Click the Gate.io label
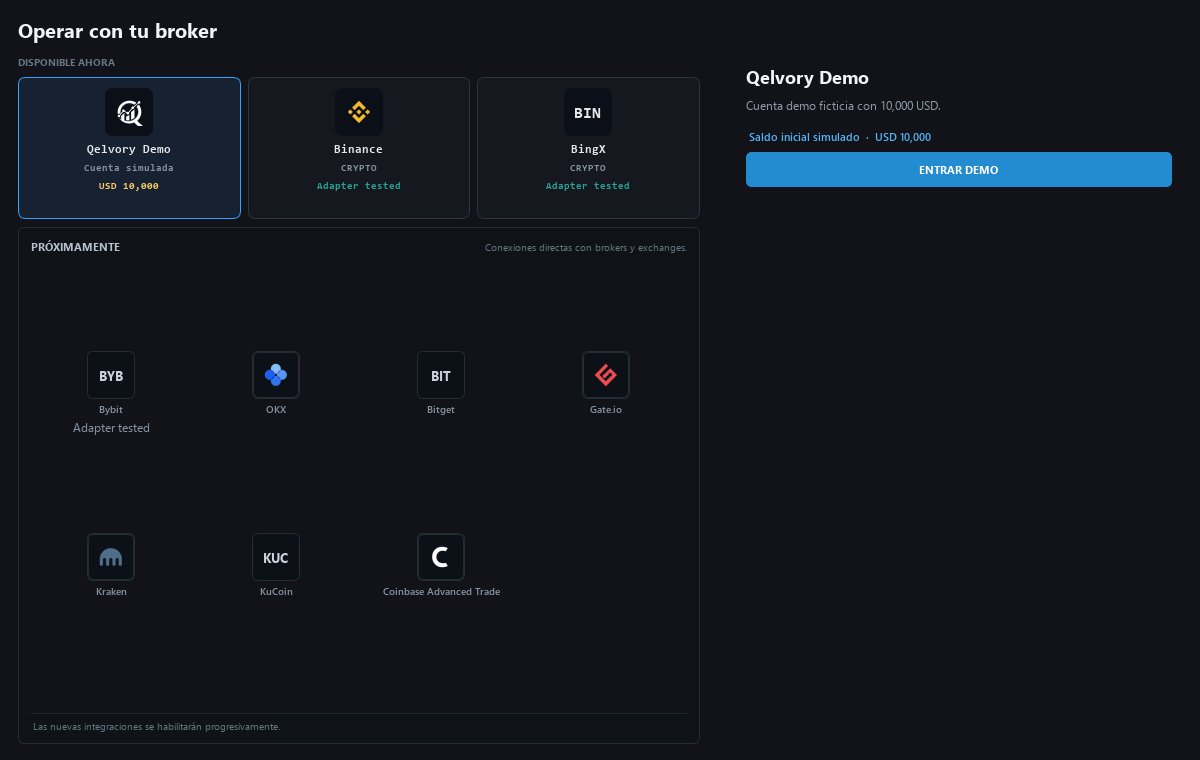 tap(606, 410)
